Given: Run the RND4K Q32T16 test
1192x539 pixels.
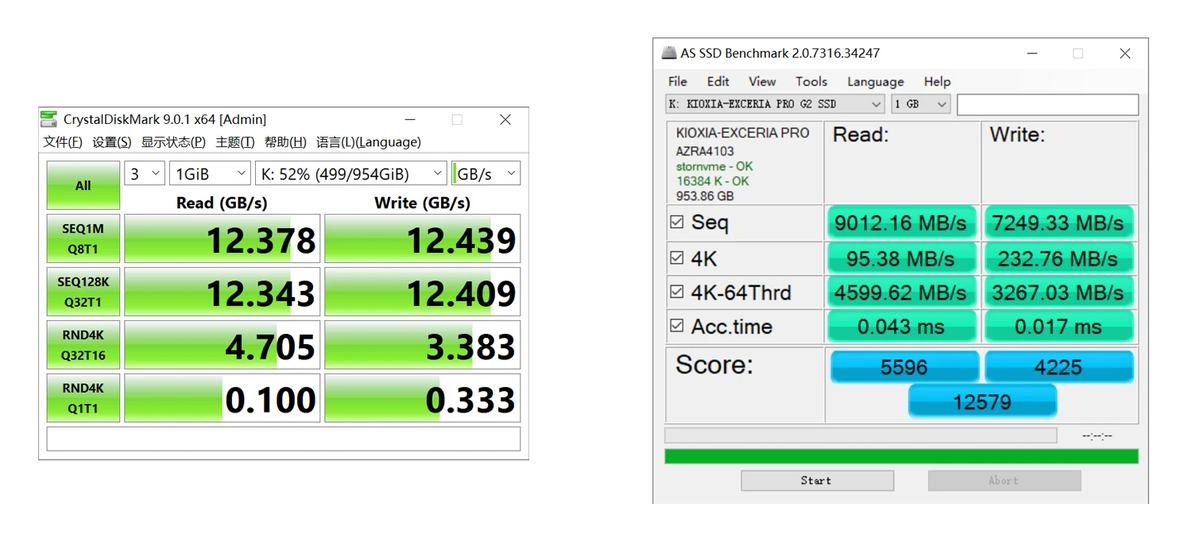Looking at the screenshot, I should 84,344.
